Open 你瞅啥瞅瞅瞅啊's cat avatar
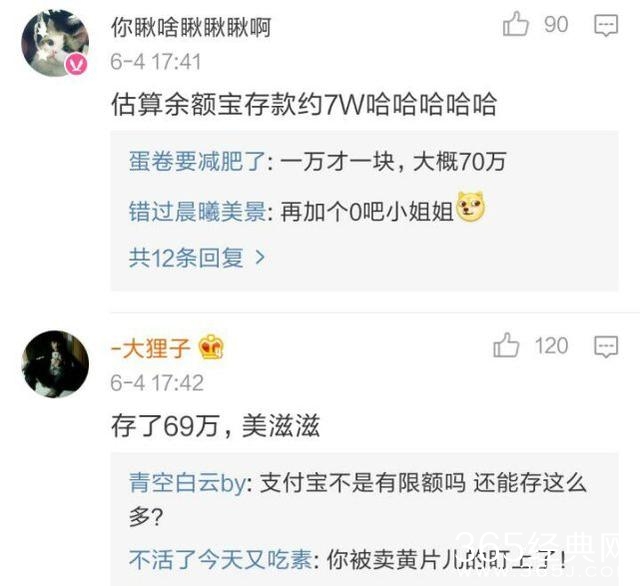The height and width of the screenshot is (586, 640). 55,43
